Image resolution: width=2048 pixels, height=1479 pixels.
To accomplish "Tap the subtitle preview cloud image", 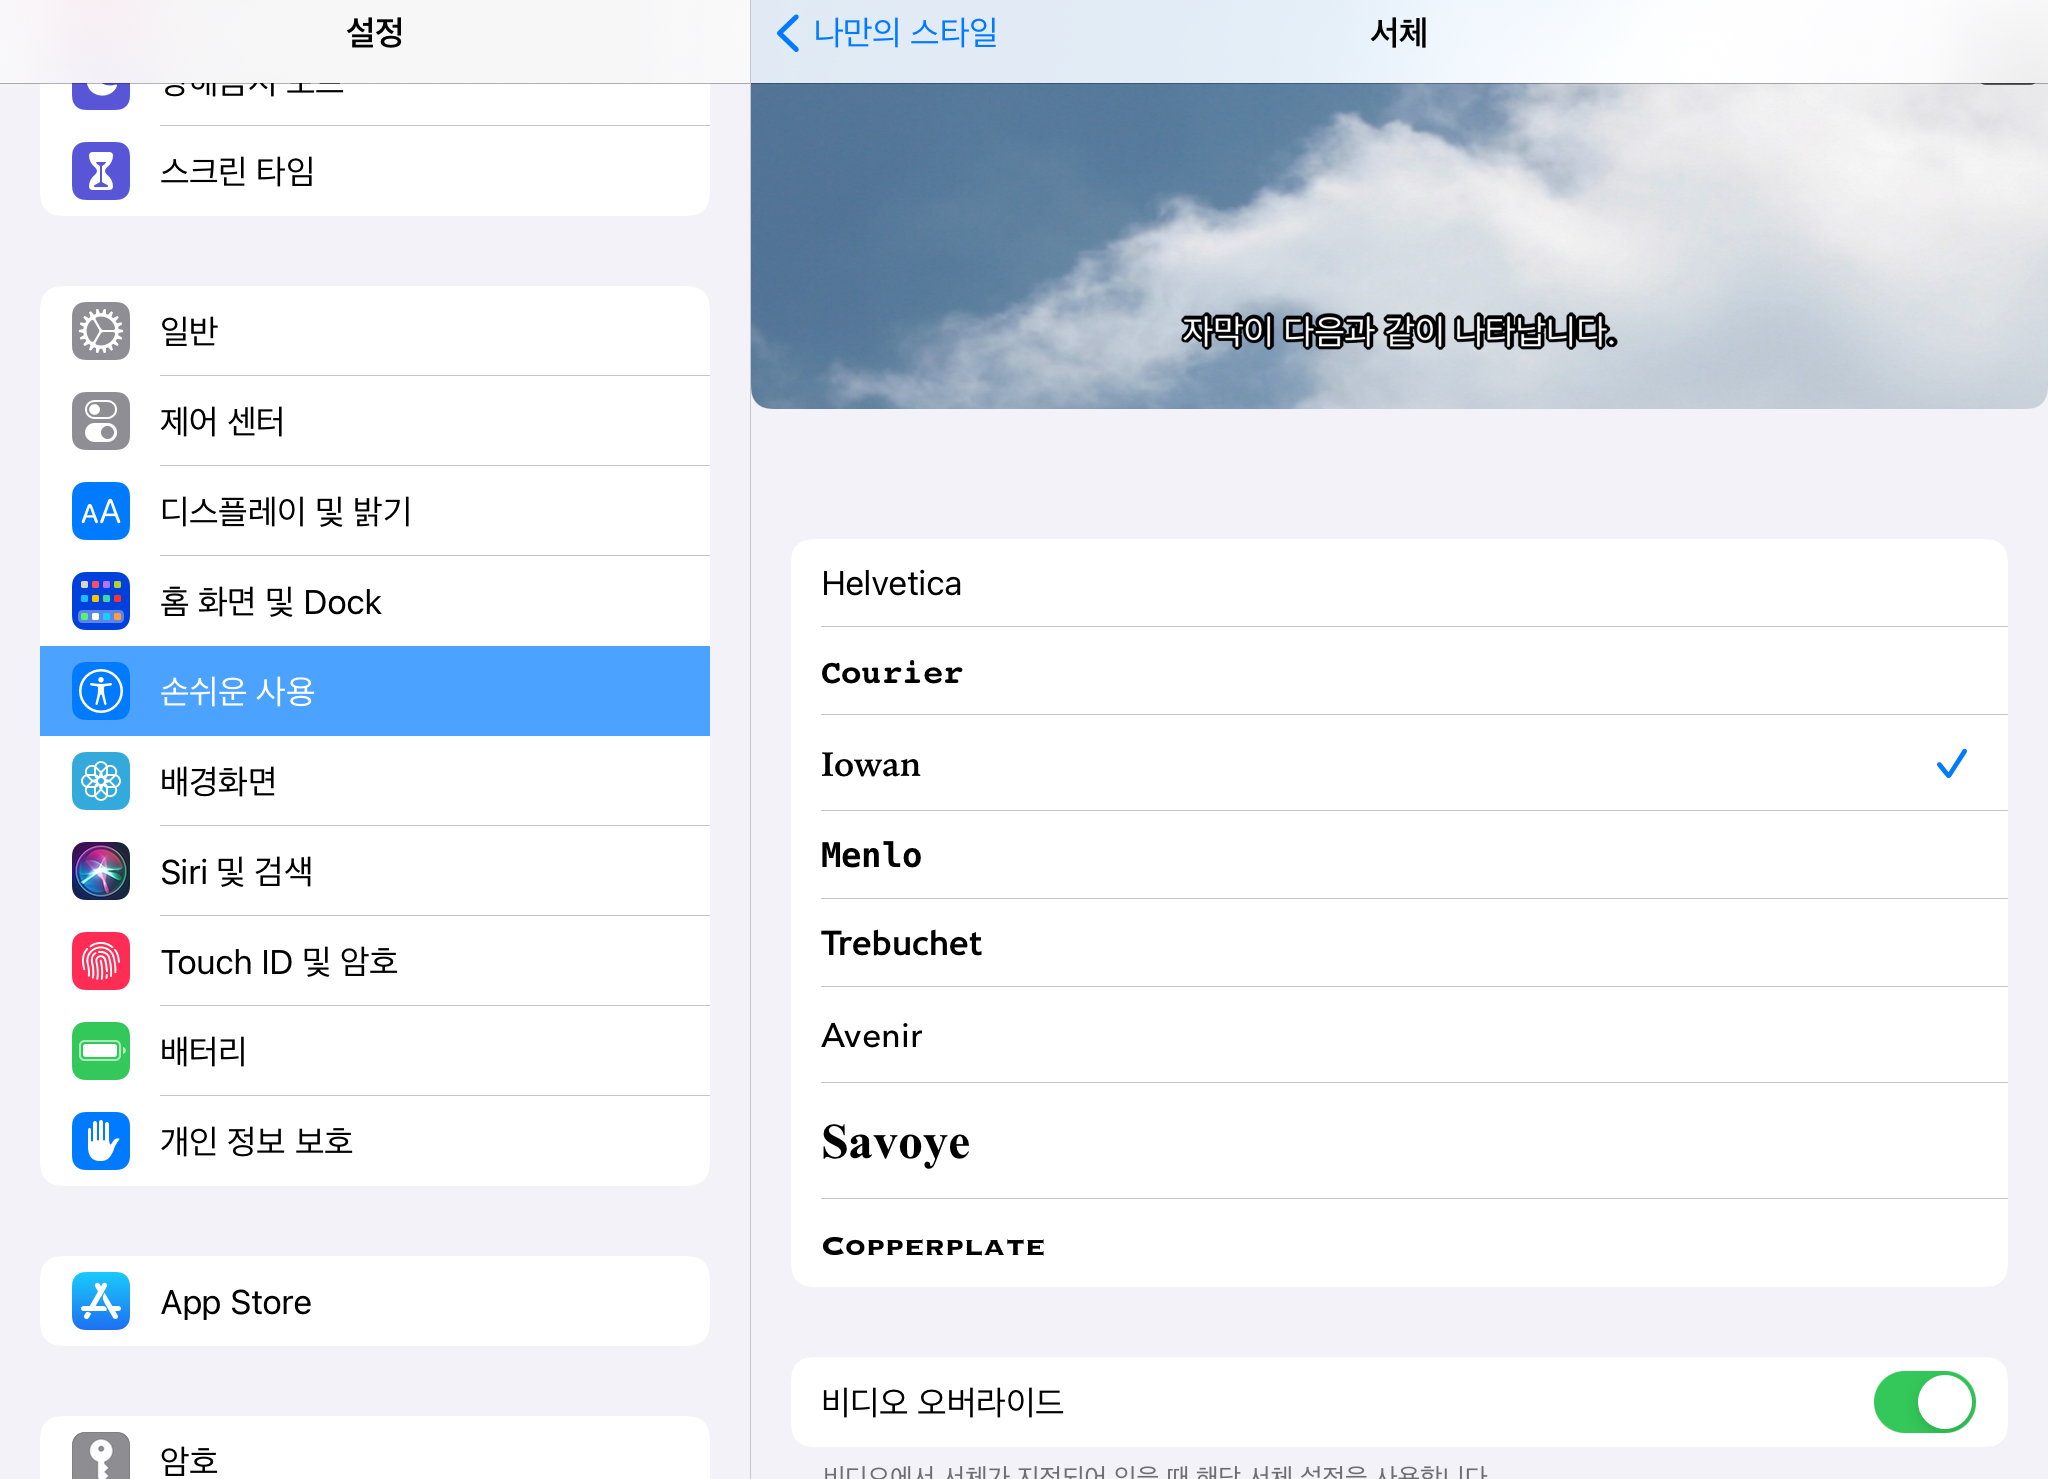I will [1398, 245].
